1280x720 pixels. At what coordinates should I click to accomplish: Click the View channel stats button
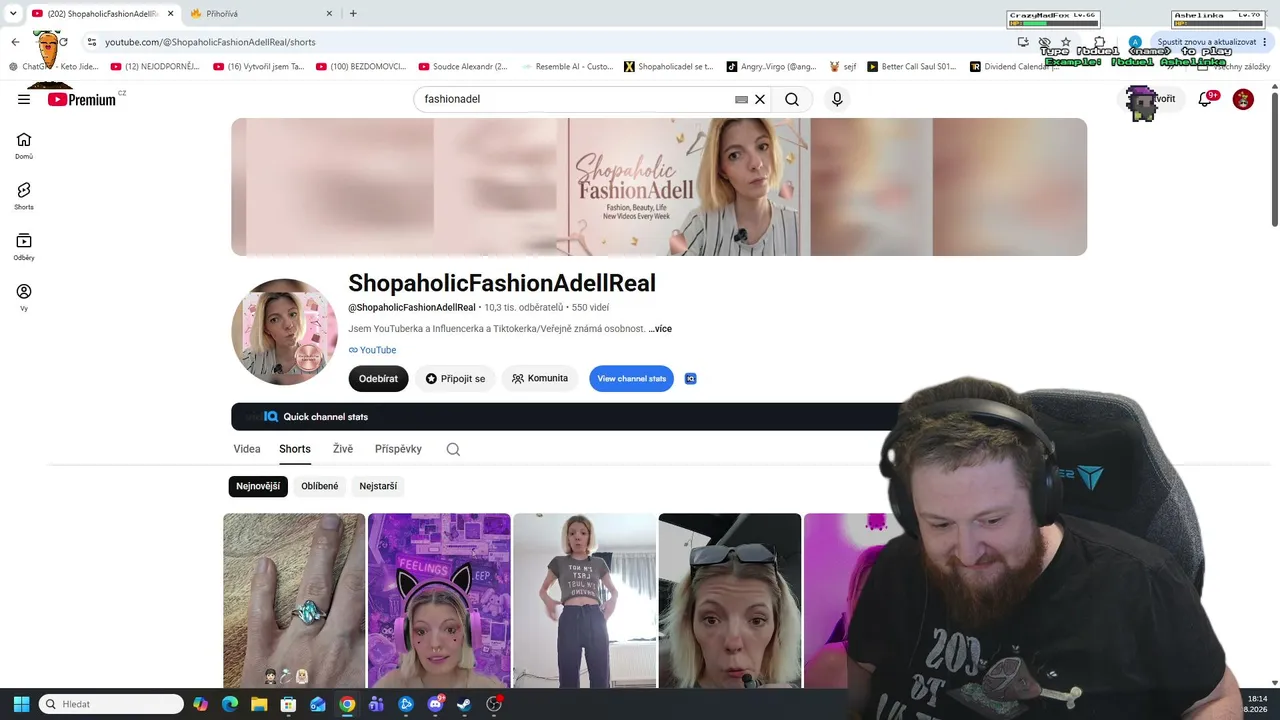(x=631, y=379)
